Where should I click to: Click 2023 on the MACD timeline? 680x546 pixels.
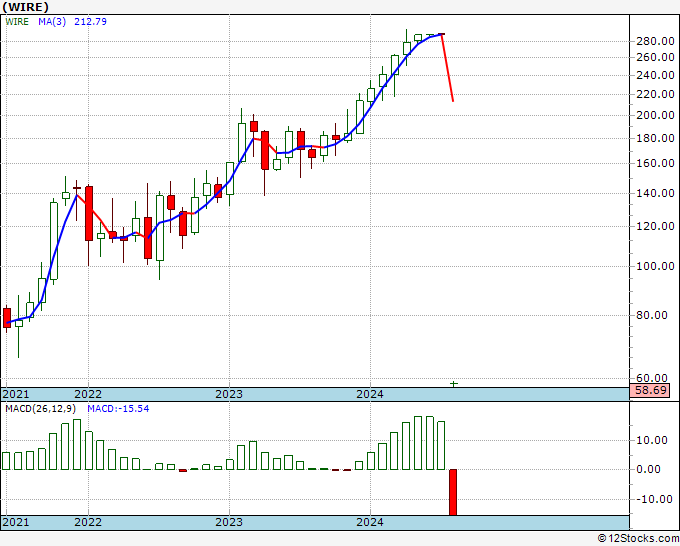[229, 522]
